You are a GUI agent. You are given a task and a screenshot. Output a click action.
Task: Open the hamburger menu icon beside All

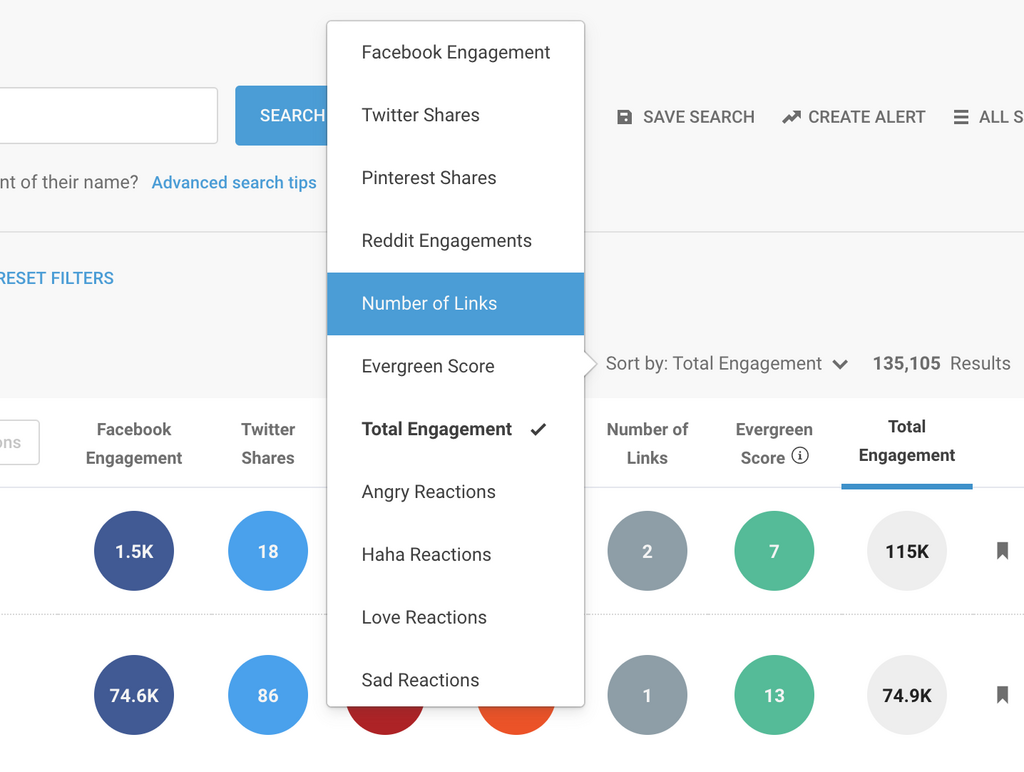[961, 117]
